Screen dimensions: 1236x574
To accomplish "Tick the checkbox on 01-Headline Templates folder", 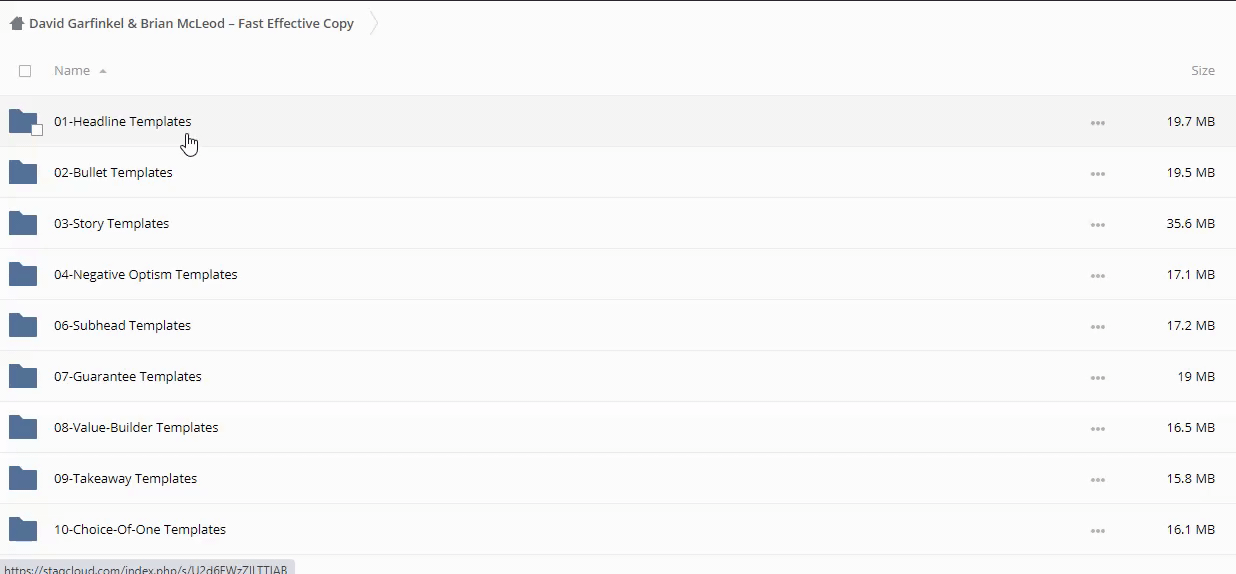I will [37, 130].
